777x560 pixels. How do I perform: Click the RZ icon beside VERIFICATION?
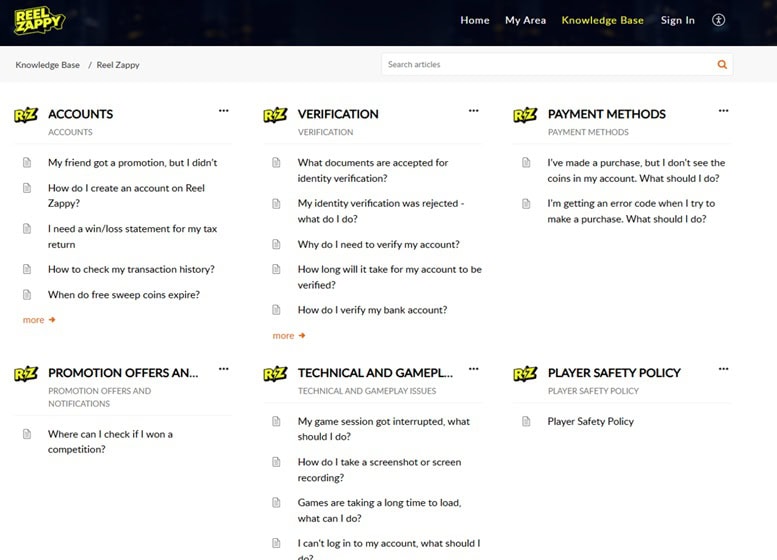[x=276, y=115]
